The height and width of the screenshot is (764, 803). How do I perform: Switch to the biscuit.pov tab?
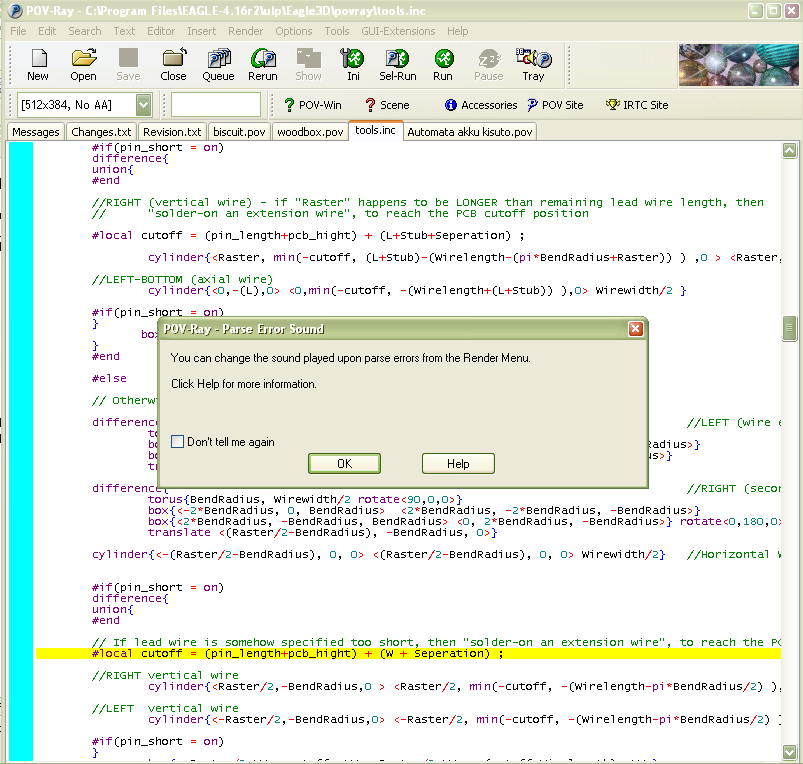coord(239,132)
